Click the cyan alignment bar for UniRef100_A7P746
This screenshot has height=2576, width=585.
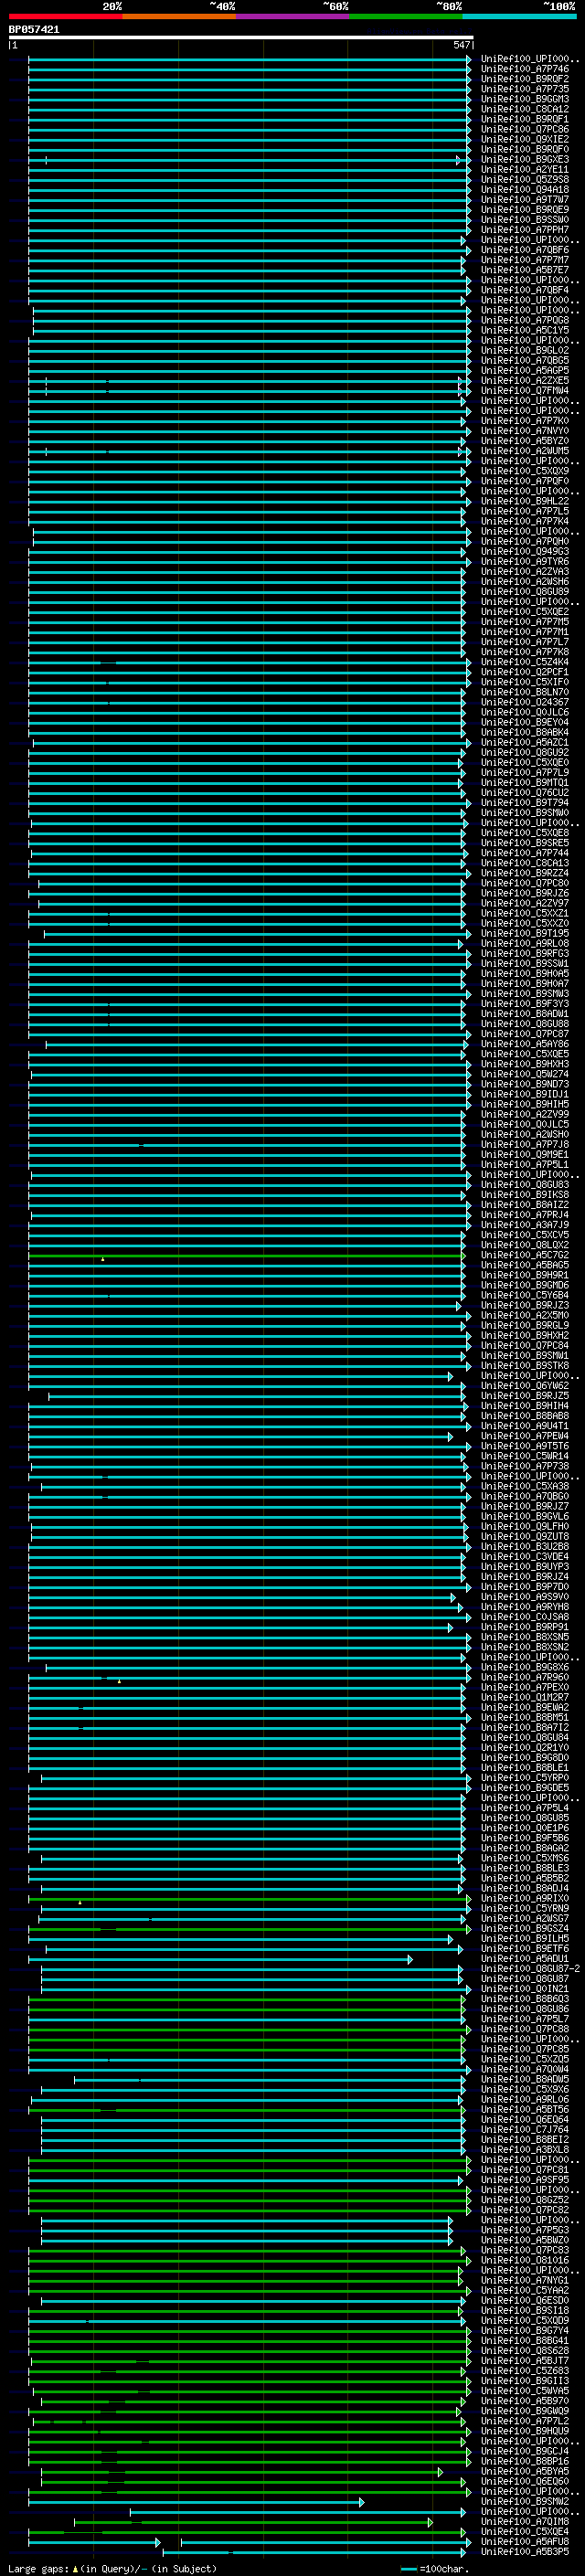tap(249, 70)
